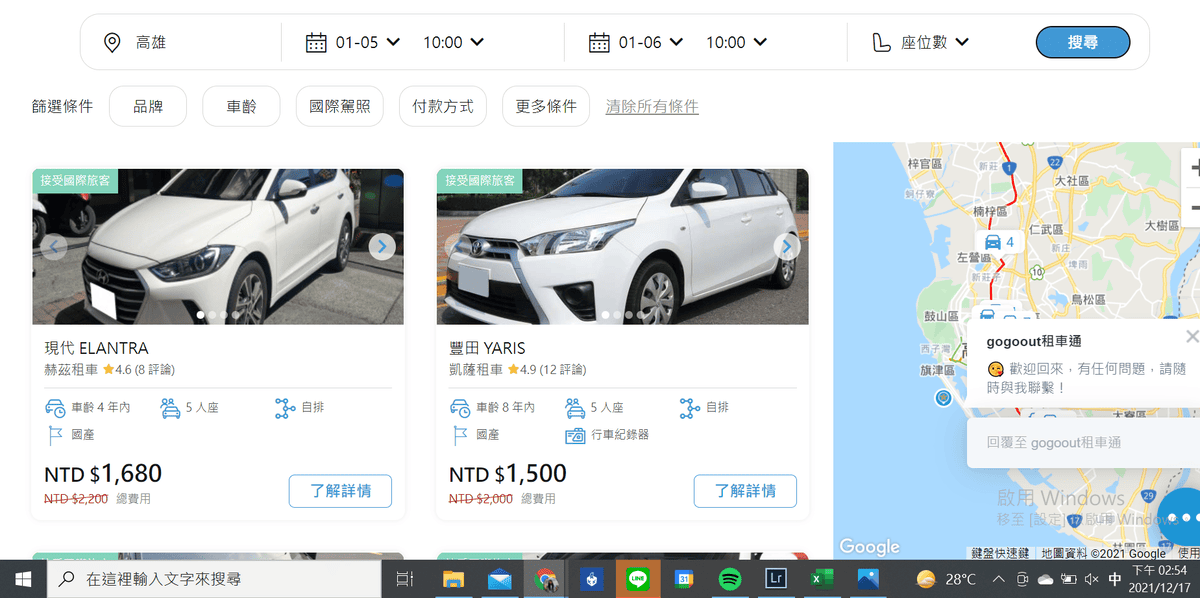Click the location pin icon beside 高雄
Screen dimensions: 1200x598
click(112, 42)
